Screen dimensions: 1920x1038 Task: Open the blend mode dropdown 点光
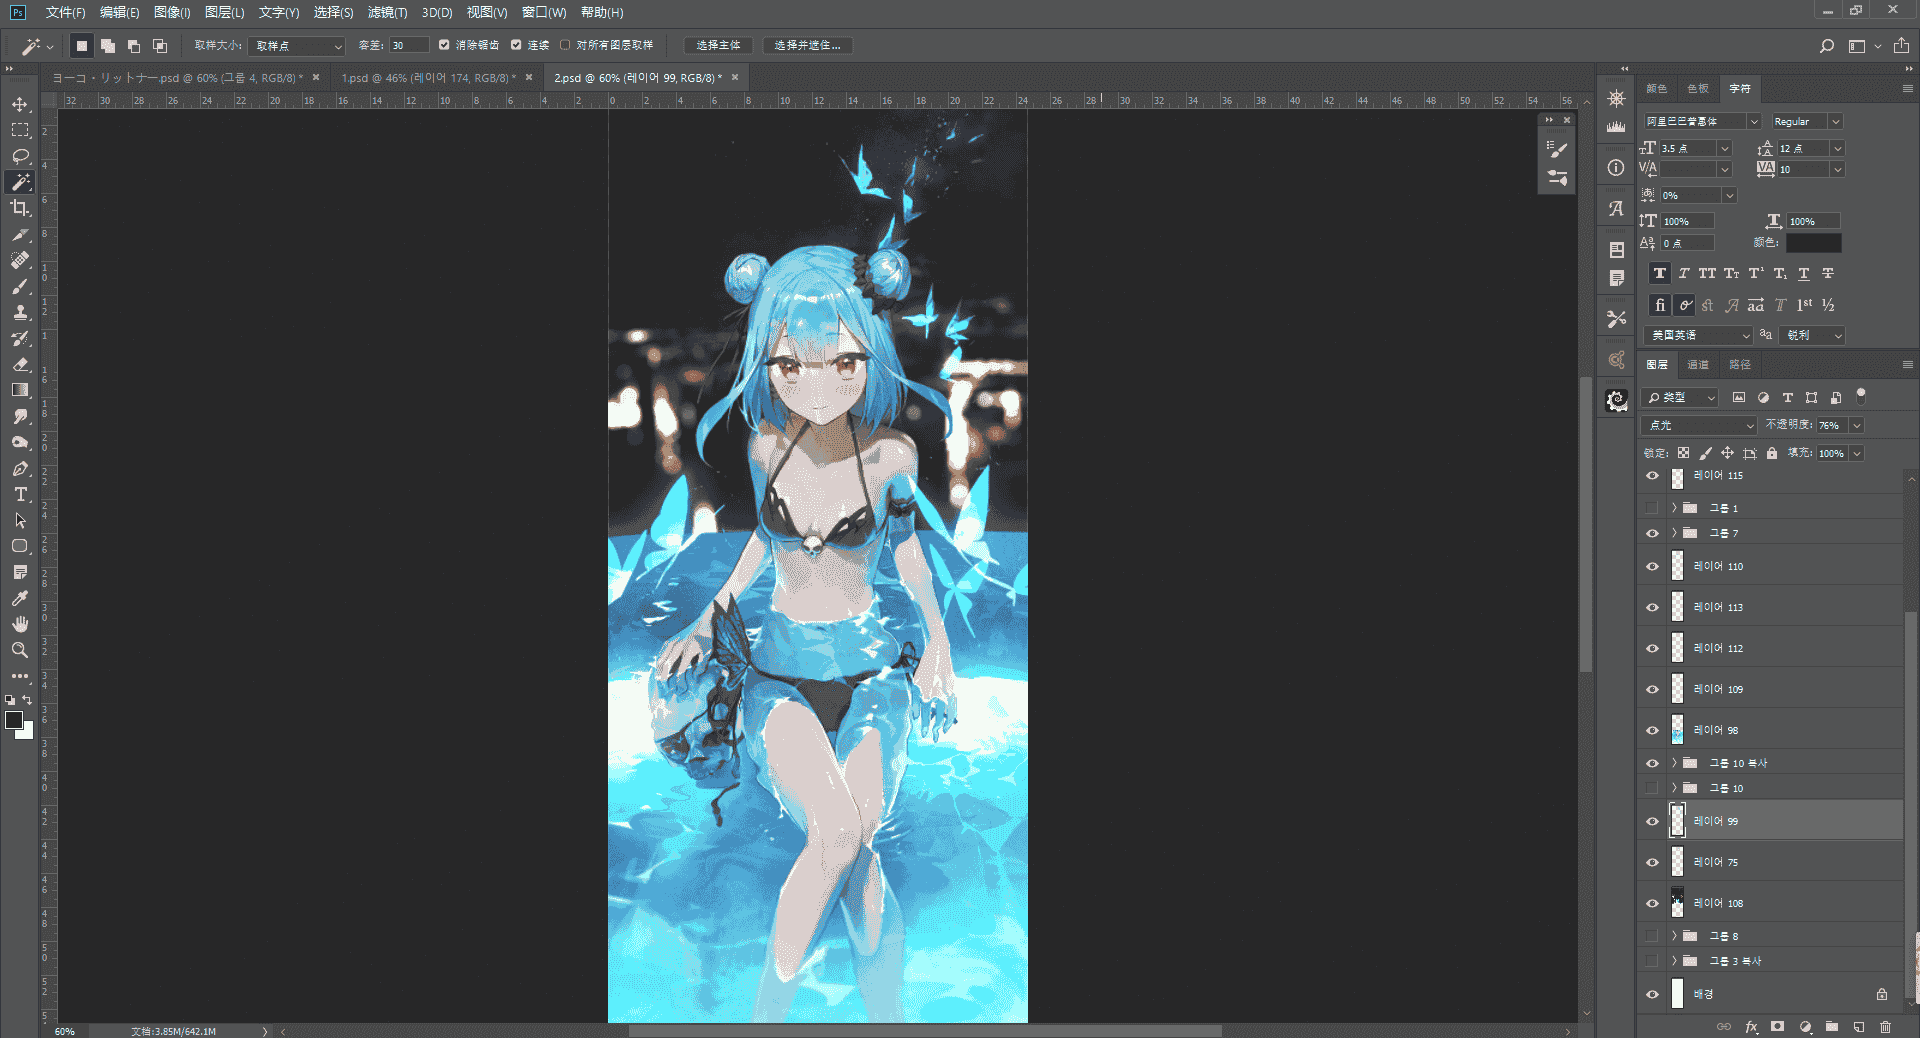click(x=1700, y=425)
